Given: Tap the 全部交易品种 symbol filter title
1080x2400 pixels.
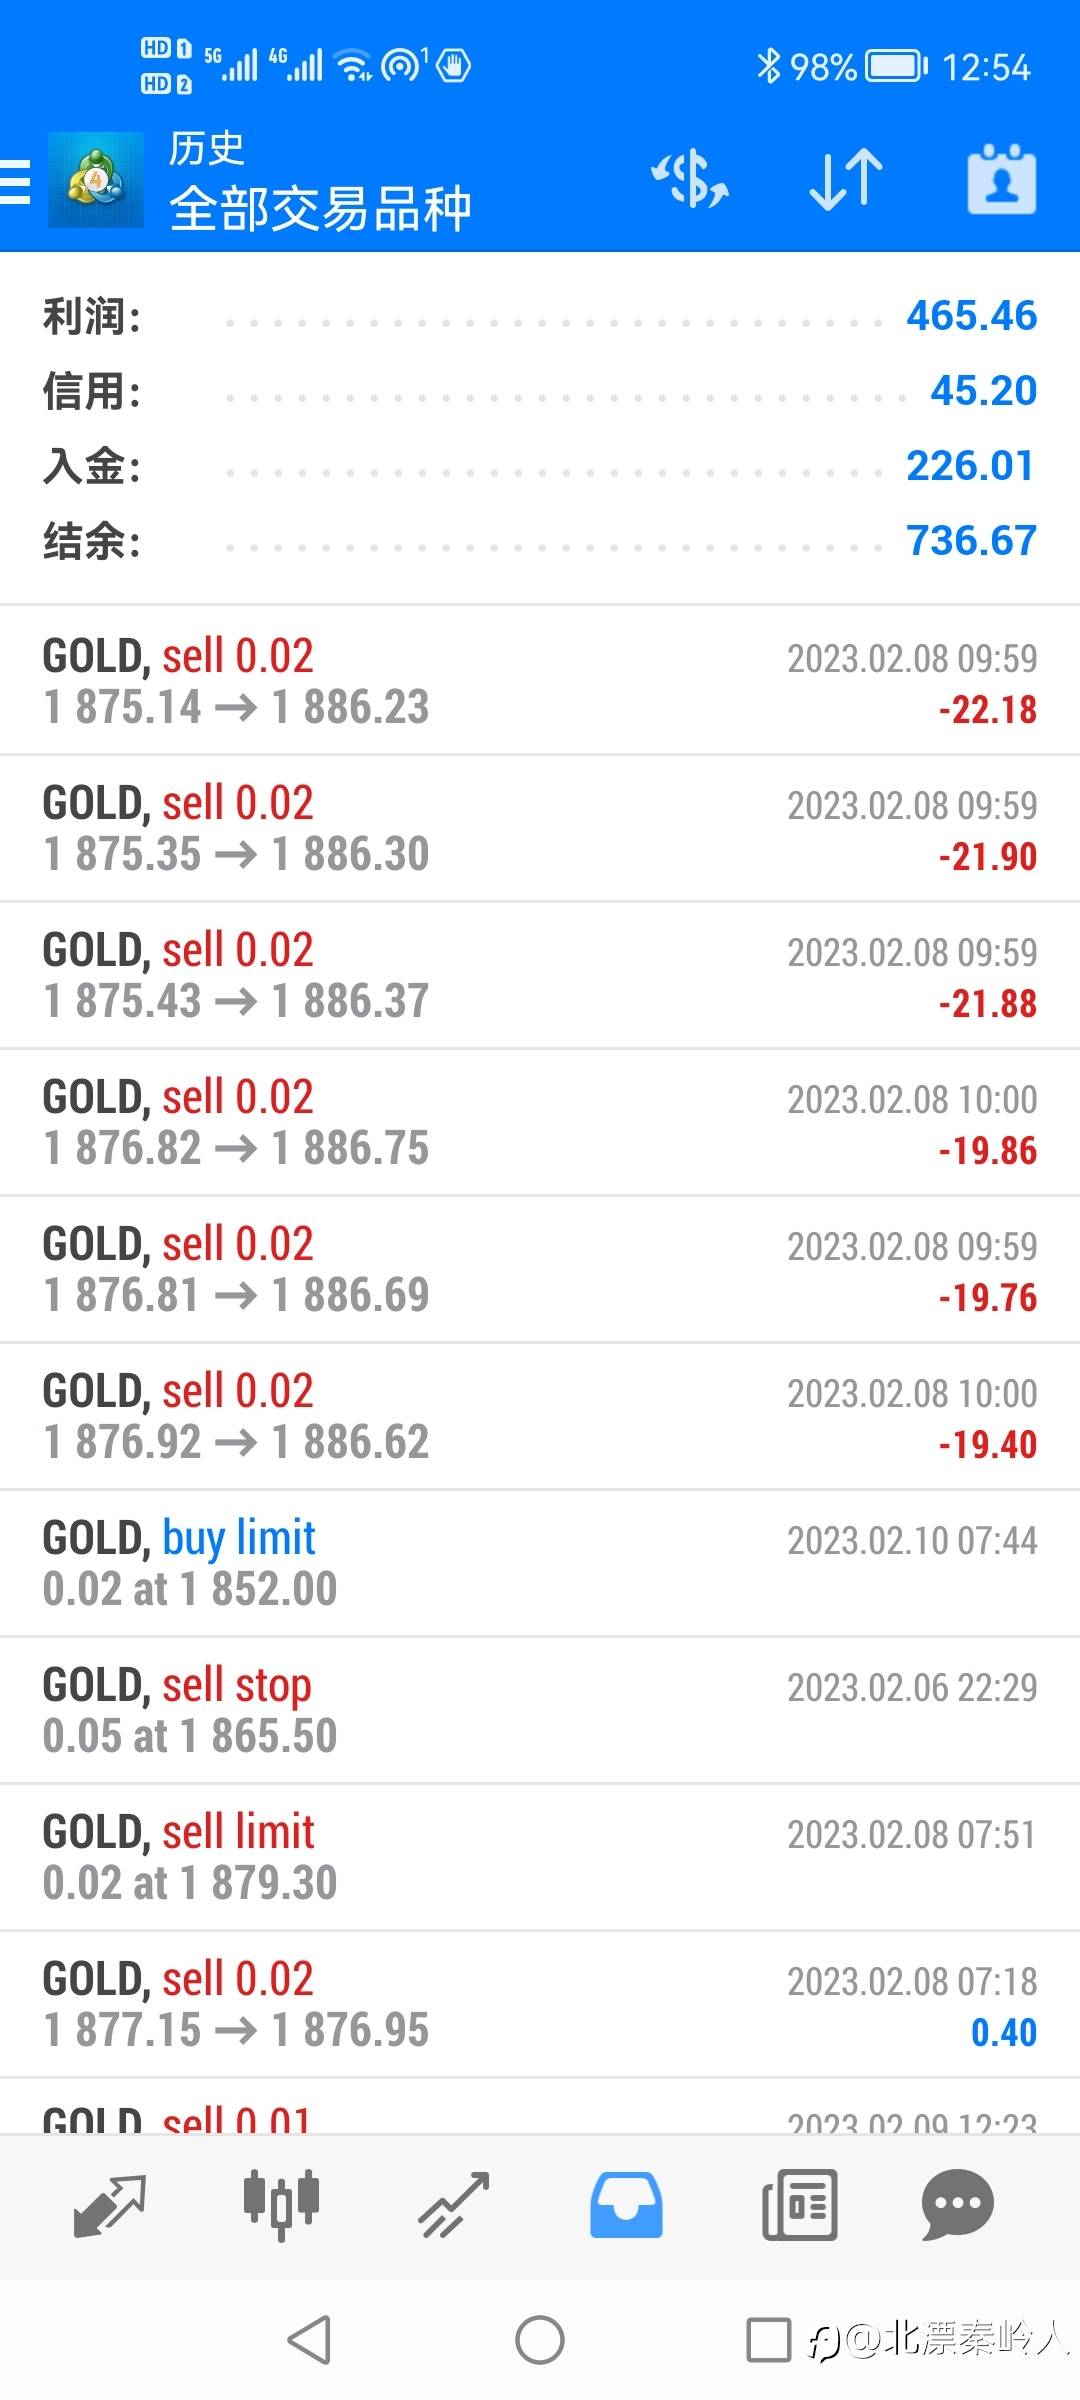Looking at the screenshot, I should click(x=320, y=209).
